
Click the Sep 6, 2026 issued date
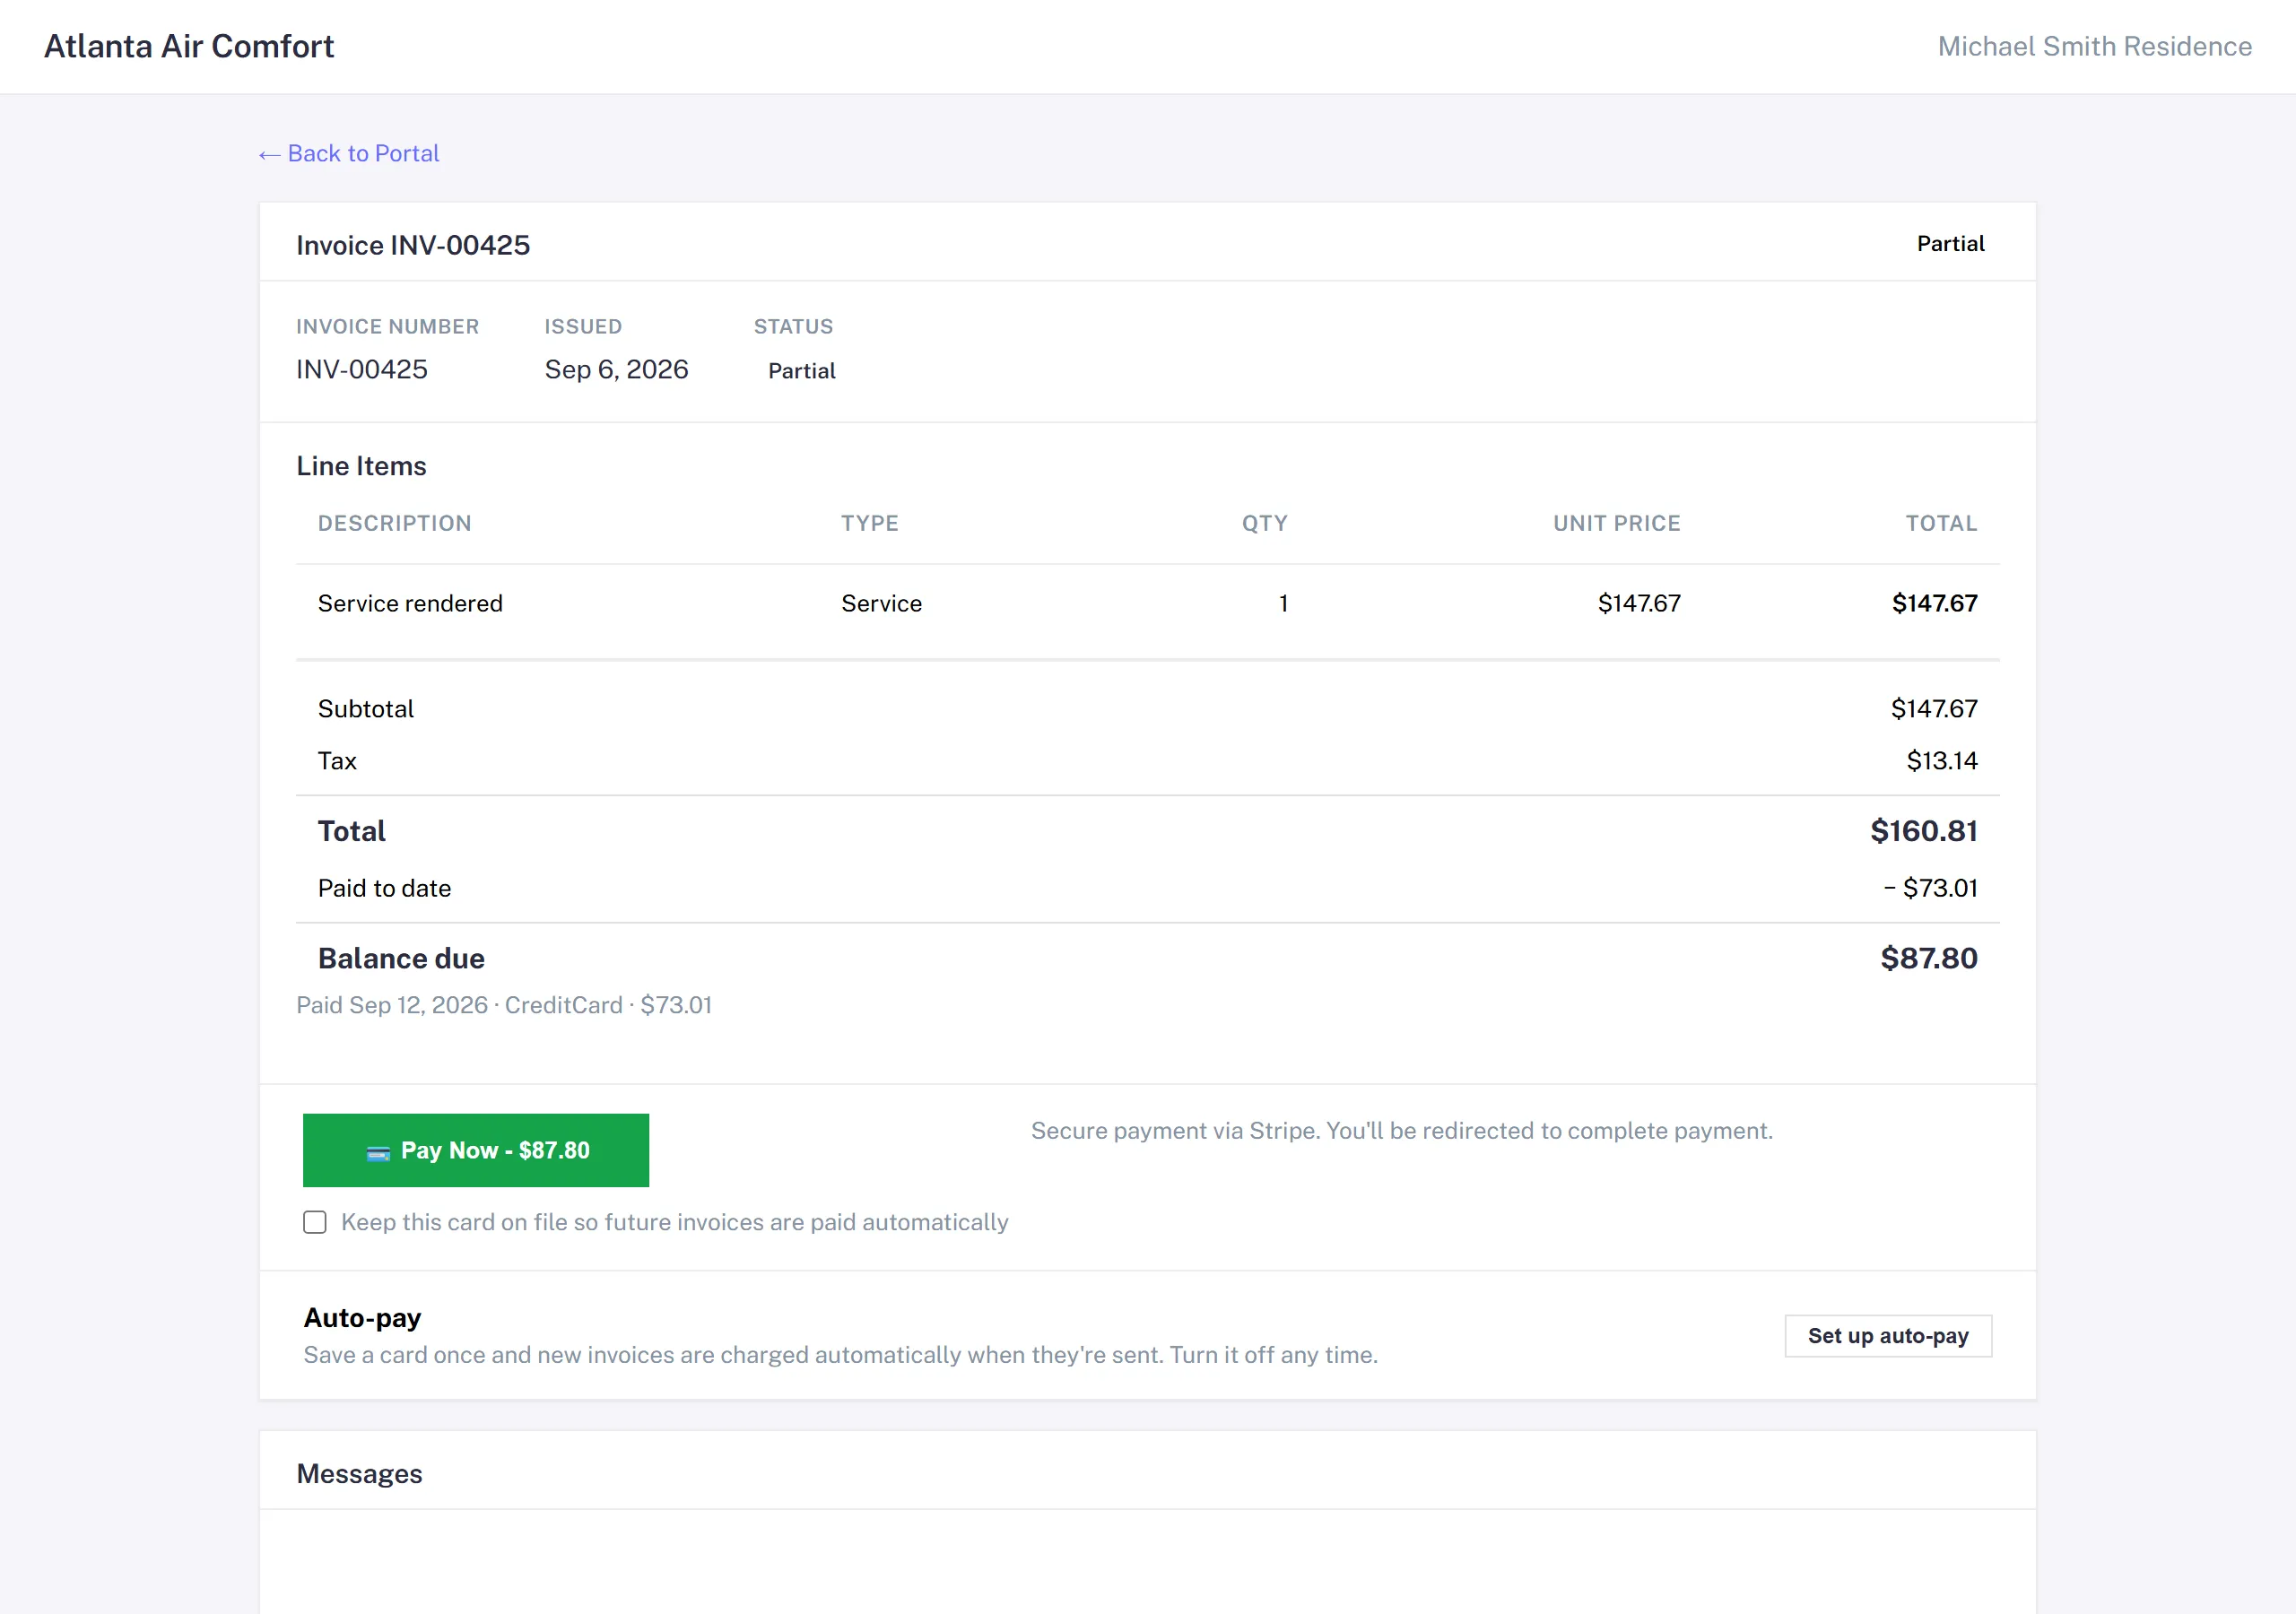pyautogui.click(x=616, y=369)
